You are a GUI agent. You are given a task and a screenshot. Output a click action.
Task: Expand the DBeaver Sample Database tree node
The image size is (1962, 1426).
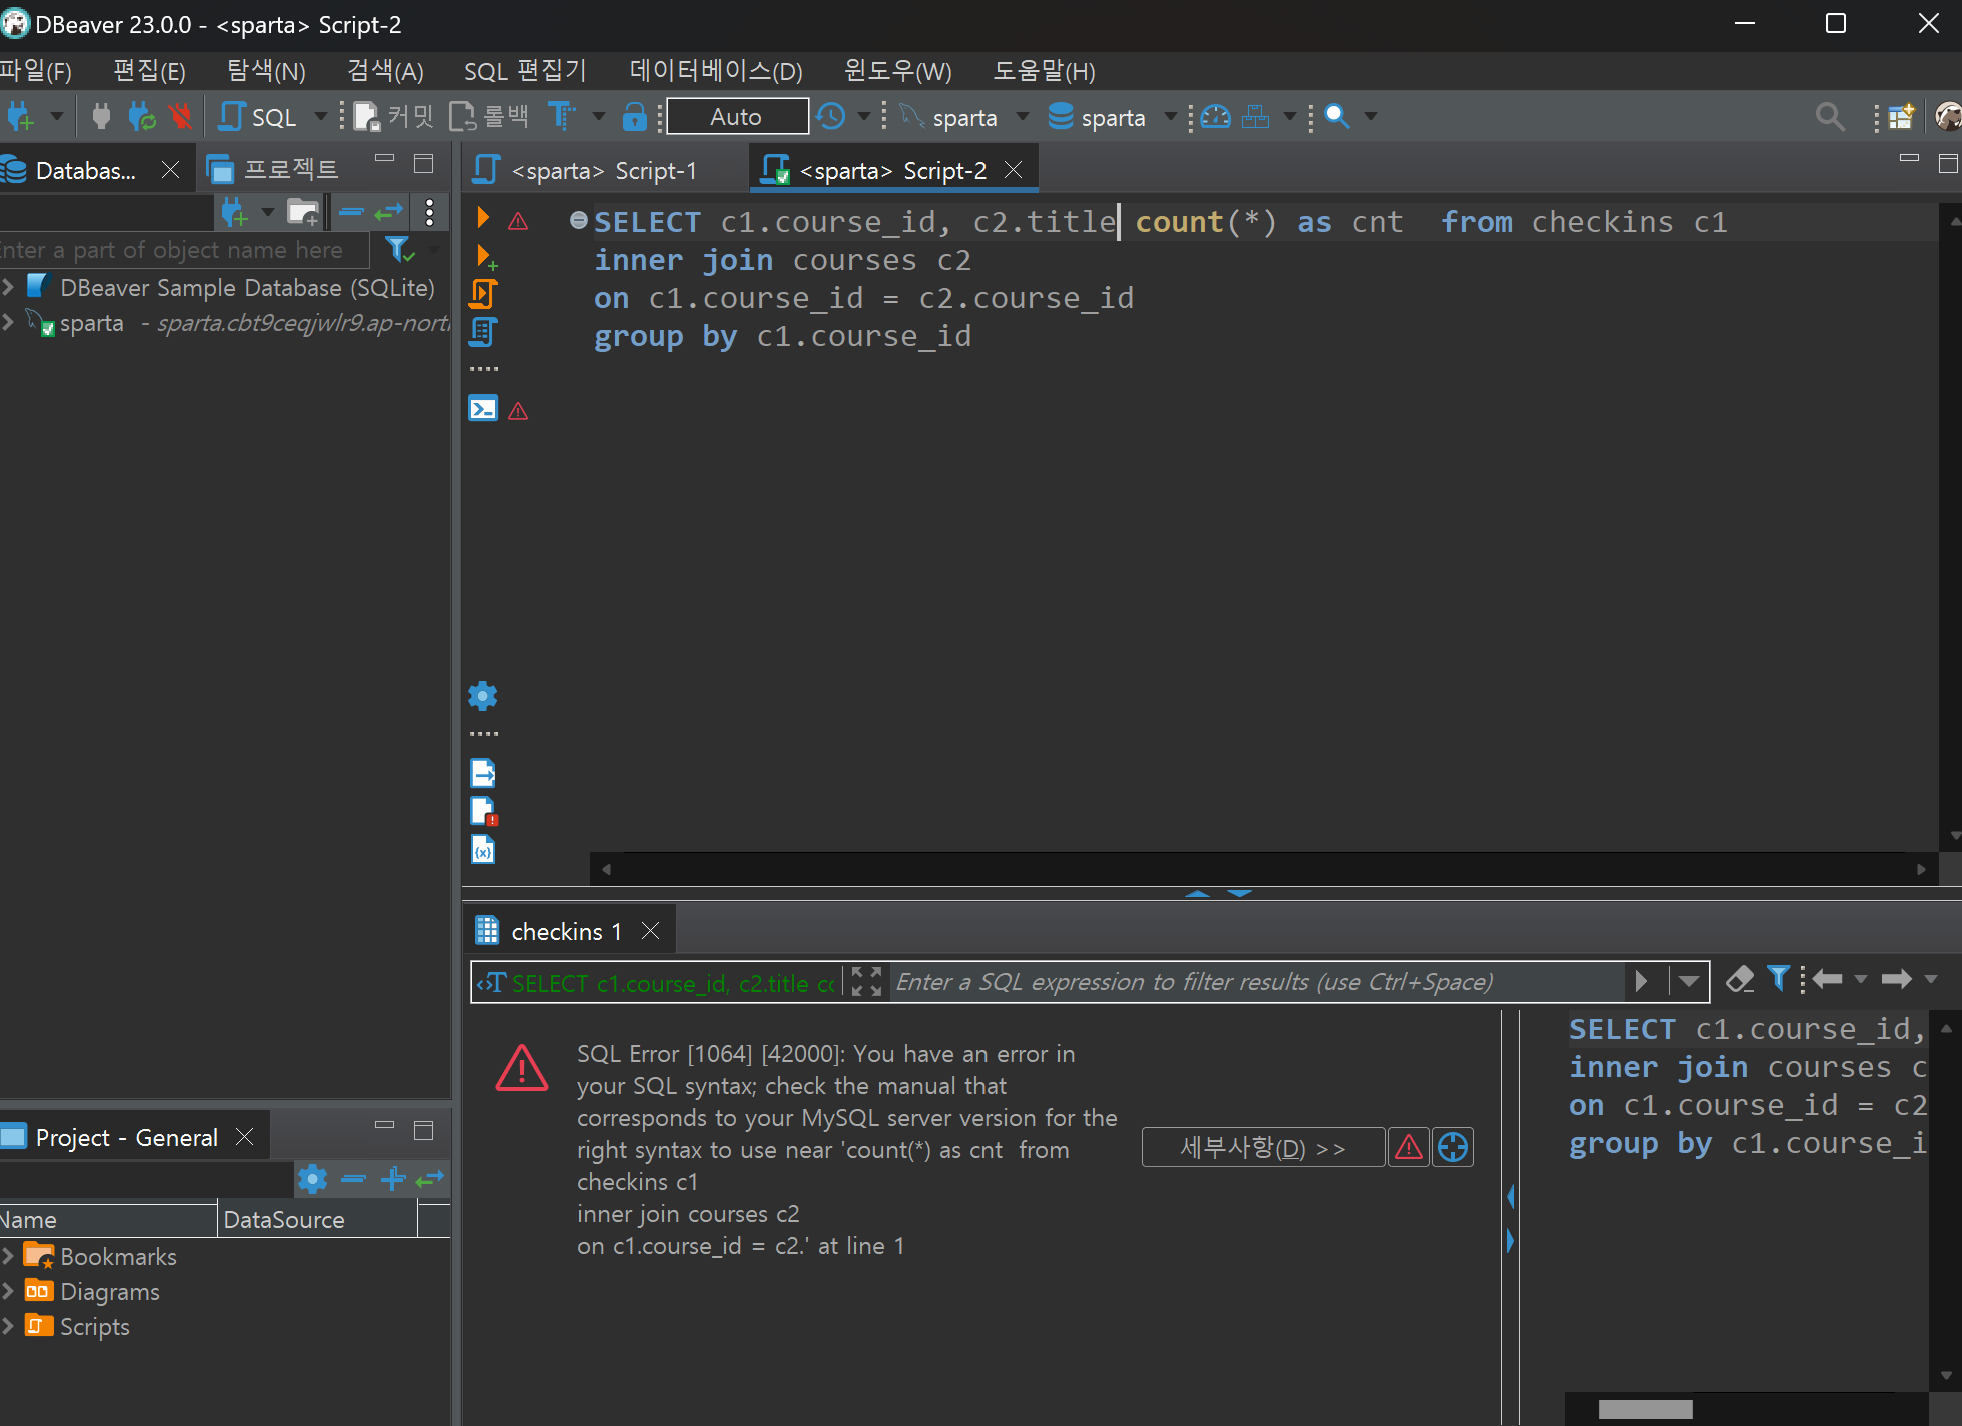pyautogui.click(x=8, y=288)
